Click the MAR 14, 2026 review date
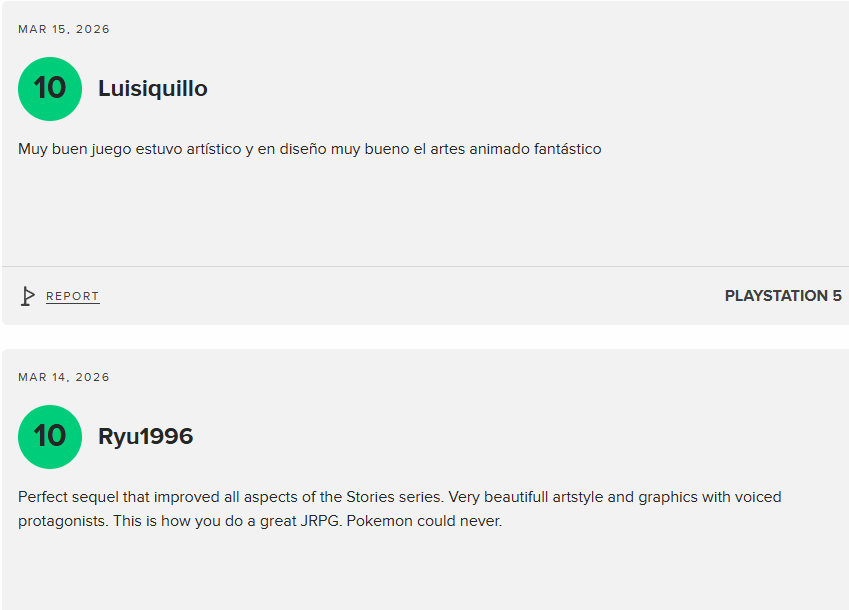This screenshot has height=610, width=849. tap(64, 377)
